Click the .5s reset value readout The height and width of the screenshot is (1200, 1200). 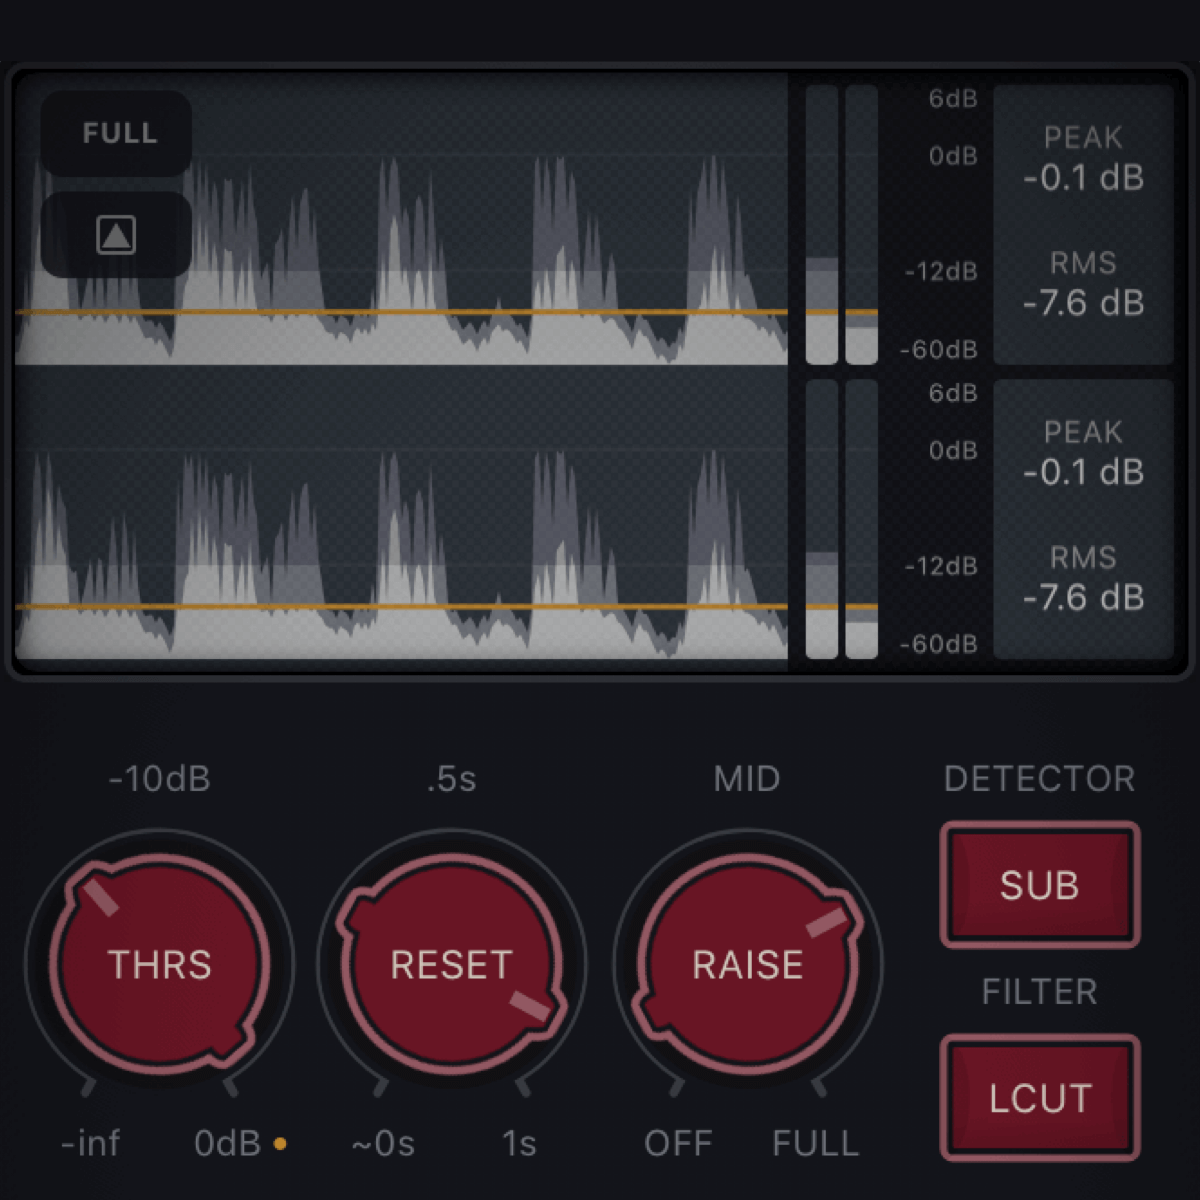(451, 779)
